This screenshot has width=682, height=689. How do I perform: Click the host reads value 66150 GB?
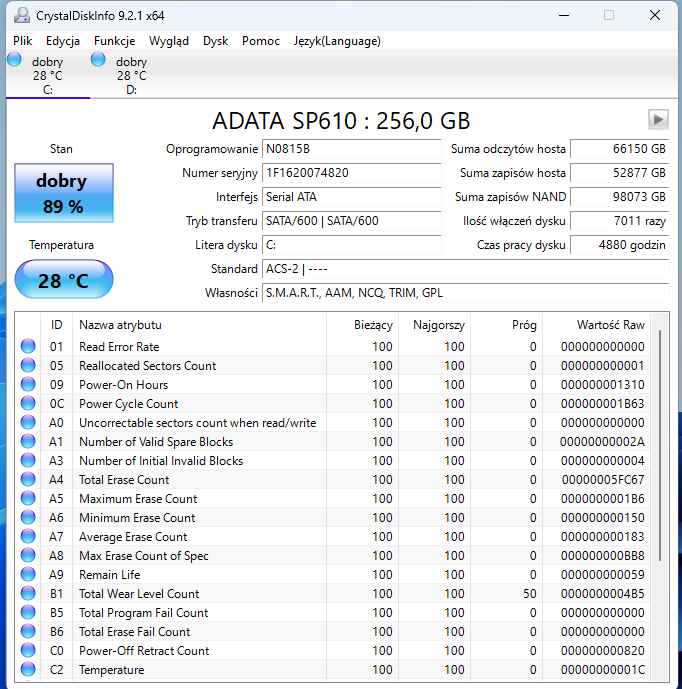pyautogui.click(x=620, y=149)
